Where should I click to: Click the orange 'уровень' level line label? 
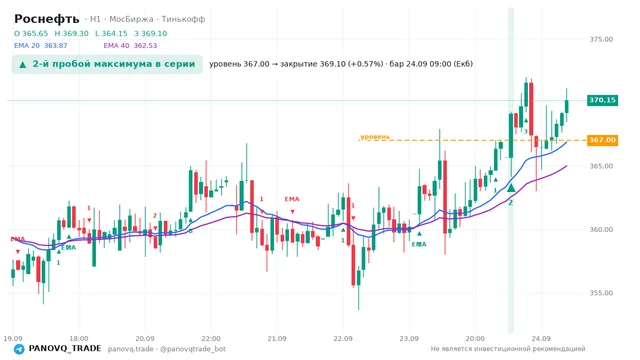point(375,136)
